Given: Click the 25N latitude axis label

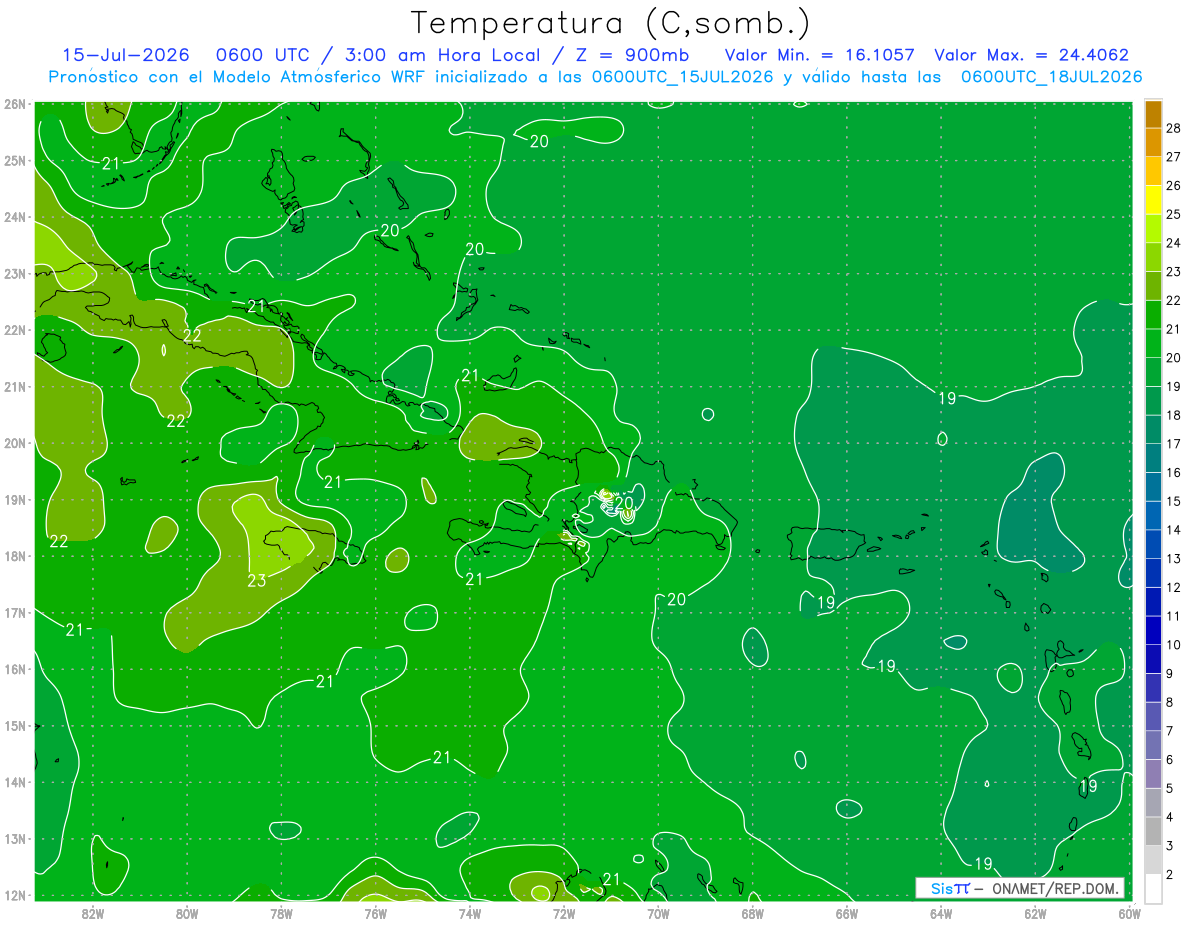Looking at the screenshot, I should 14,160.
